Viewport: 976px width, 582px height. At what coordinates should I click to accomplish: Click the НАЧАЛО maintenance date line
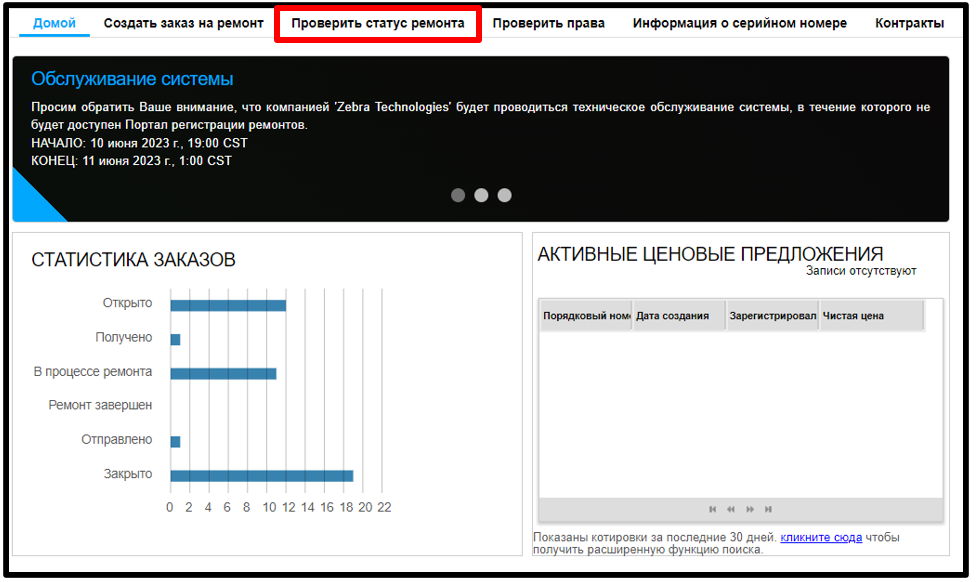click(x=139, y=143)
